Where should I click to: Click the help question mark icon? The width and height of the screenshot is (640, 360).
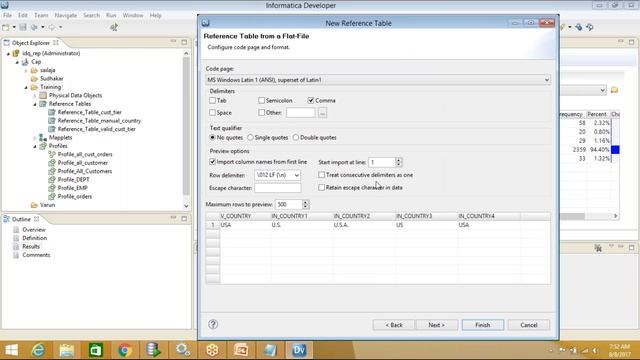213,324
